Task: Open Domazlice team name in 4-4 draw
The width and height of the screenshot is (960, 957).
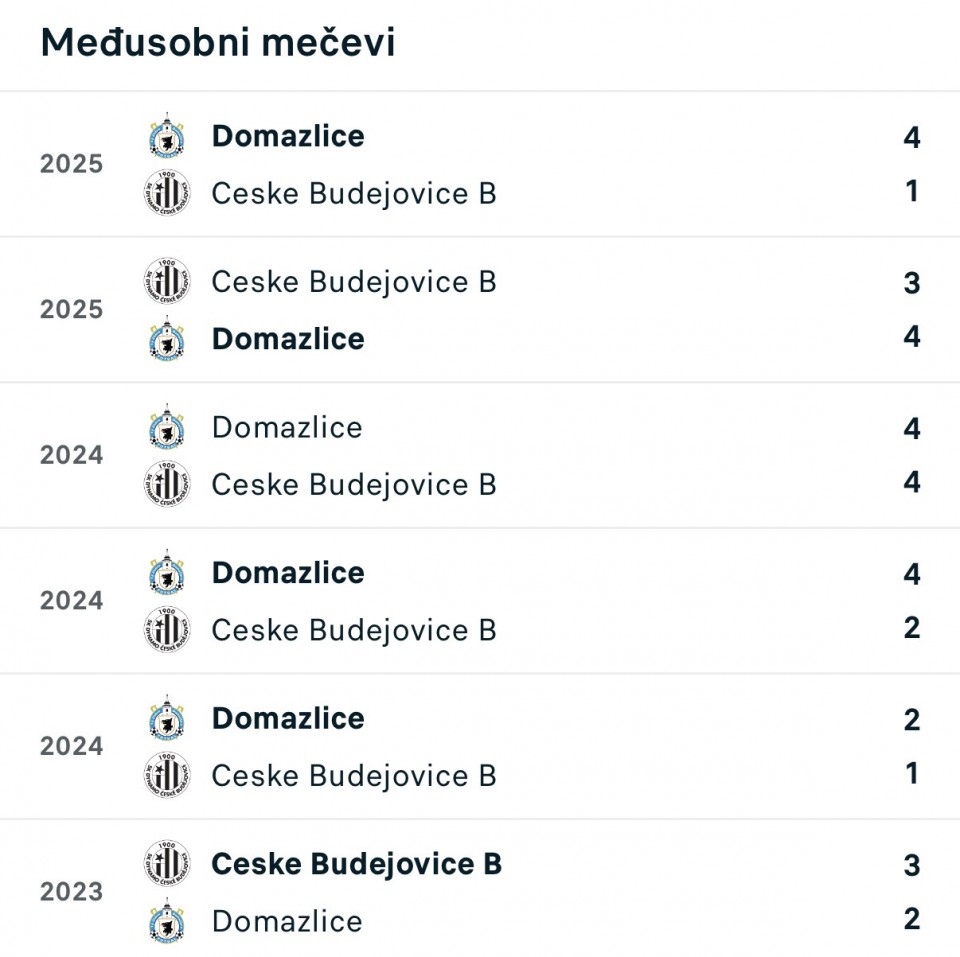Action: 287,427
